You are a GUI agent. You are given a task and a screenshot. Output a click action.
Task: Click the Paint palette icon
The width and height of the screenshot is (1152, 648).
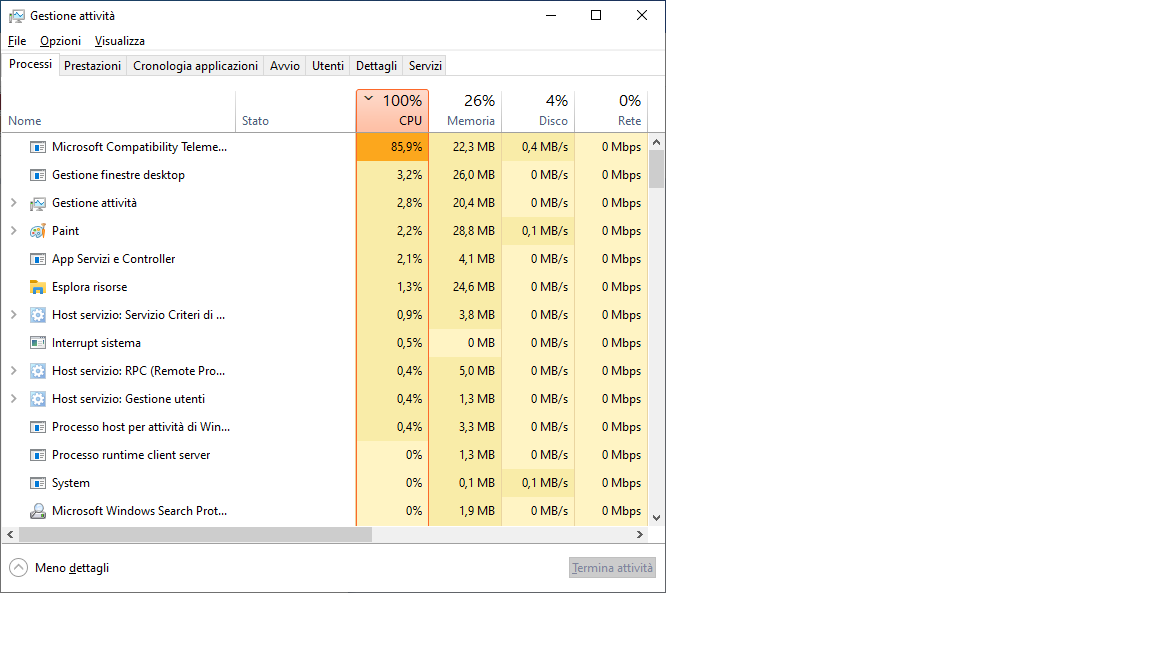click(37, 231)
